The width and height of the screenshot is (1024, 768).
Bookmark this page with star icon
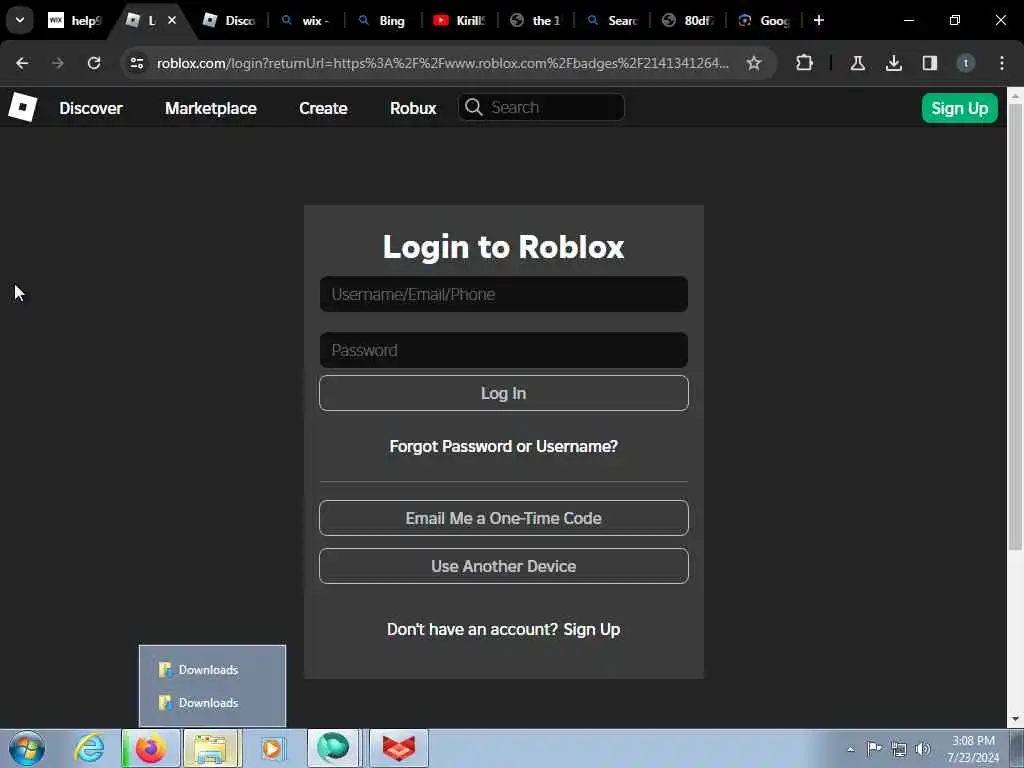pos(754,63)
